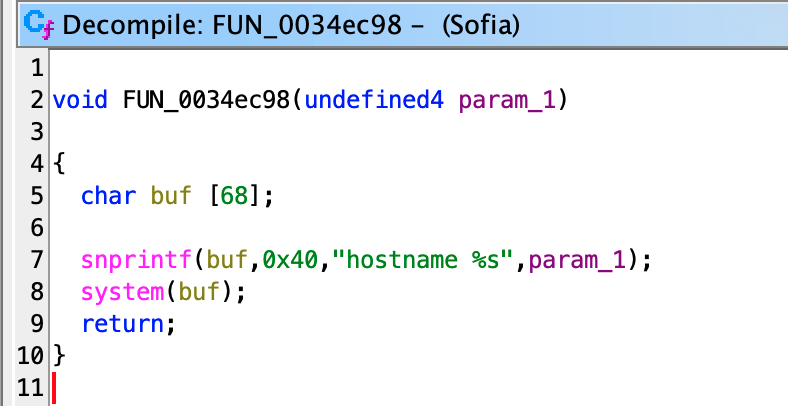Click the snprintf function call

(x=139, y=260)
